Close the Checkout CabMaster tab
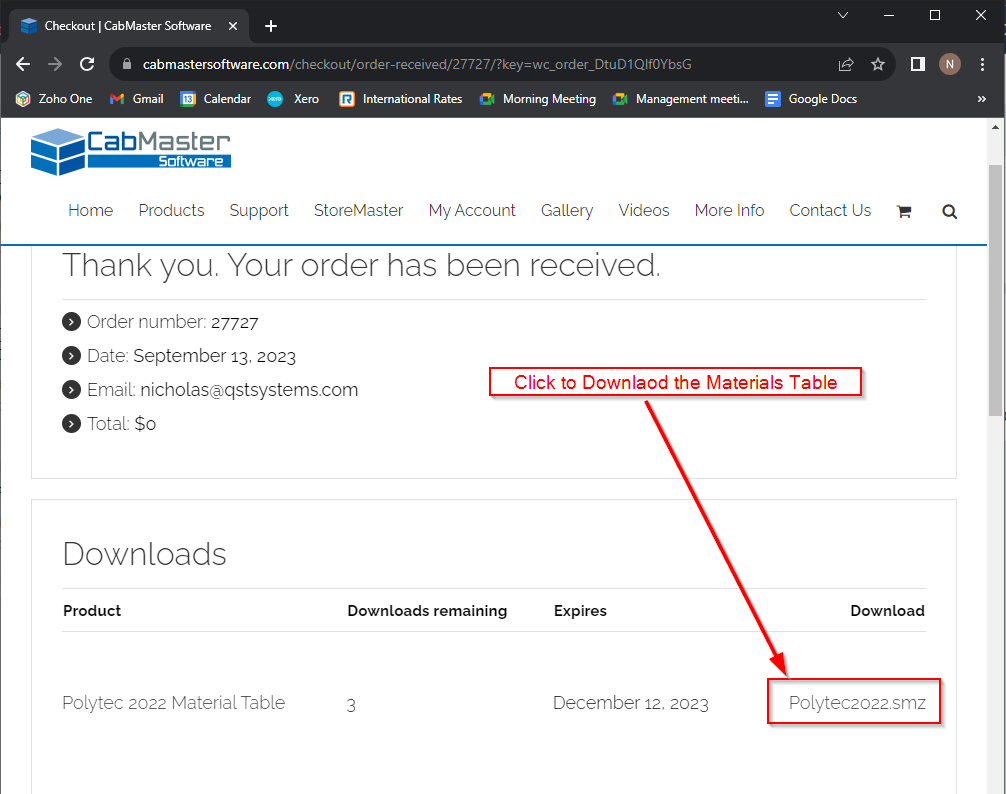Image resolution: width=1006 pixels, height=794 pixels. coord(233,26)
